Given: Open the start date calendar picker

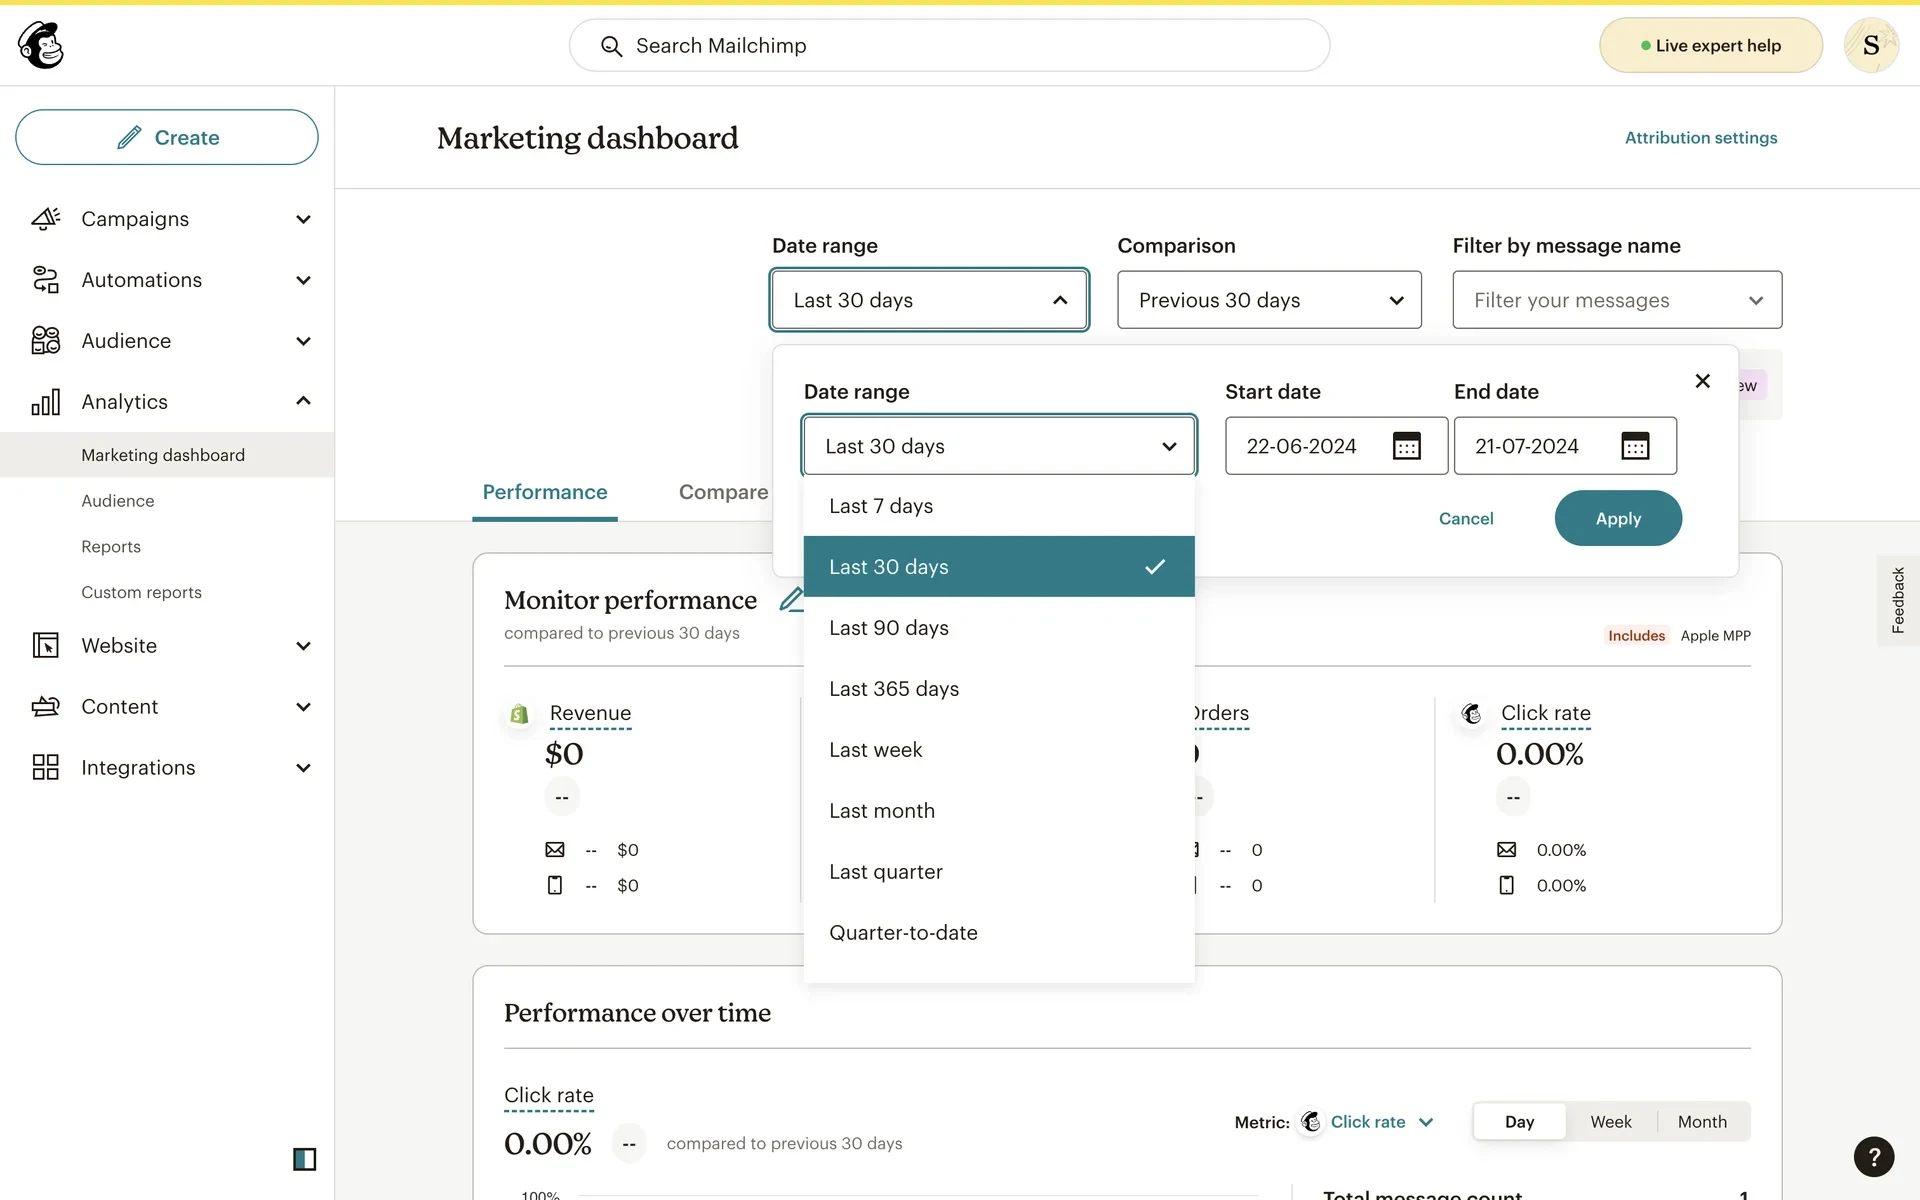Looking at the screenshot, I should pos(1406,446).
